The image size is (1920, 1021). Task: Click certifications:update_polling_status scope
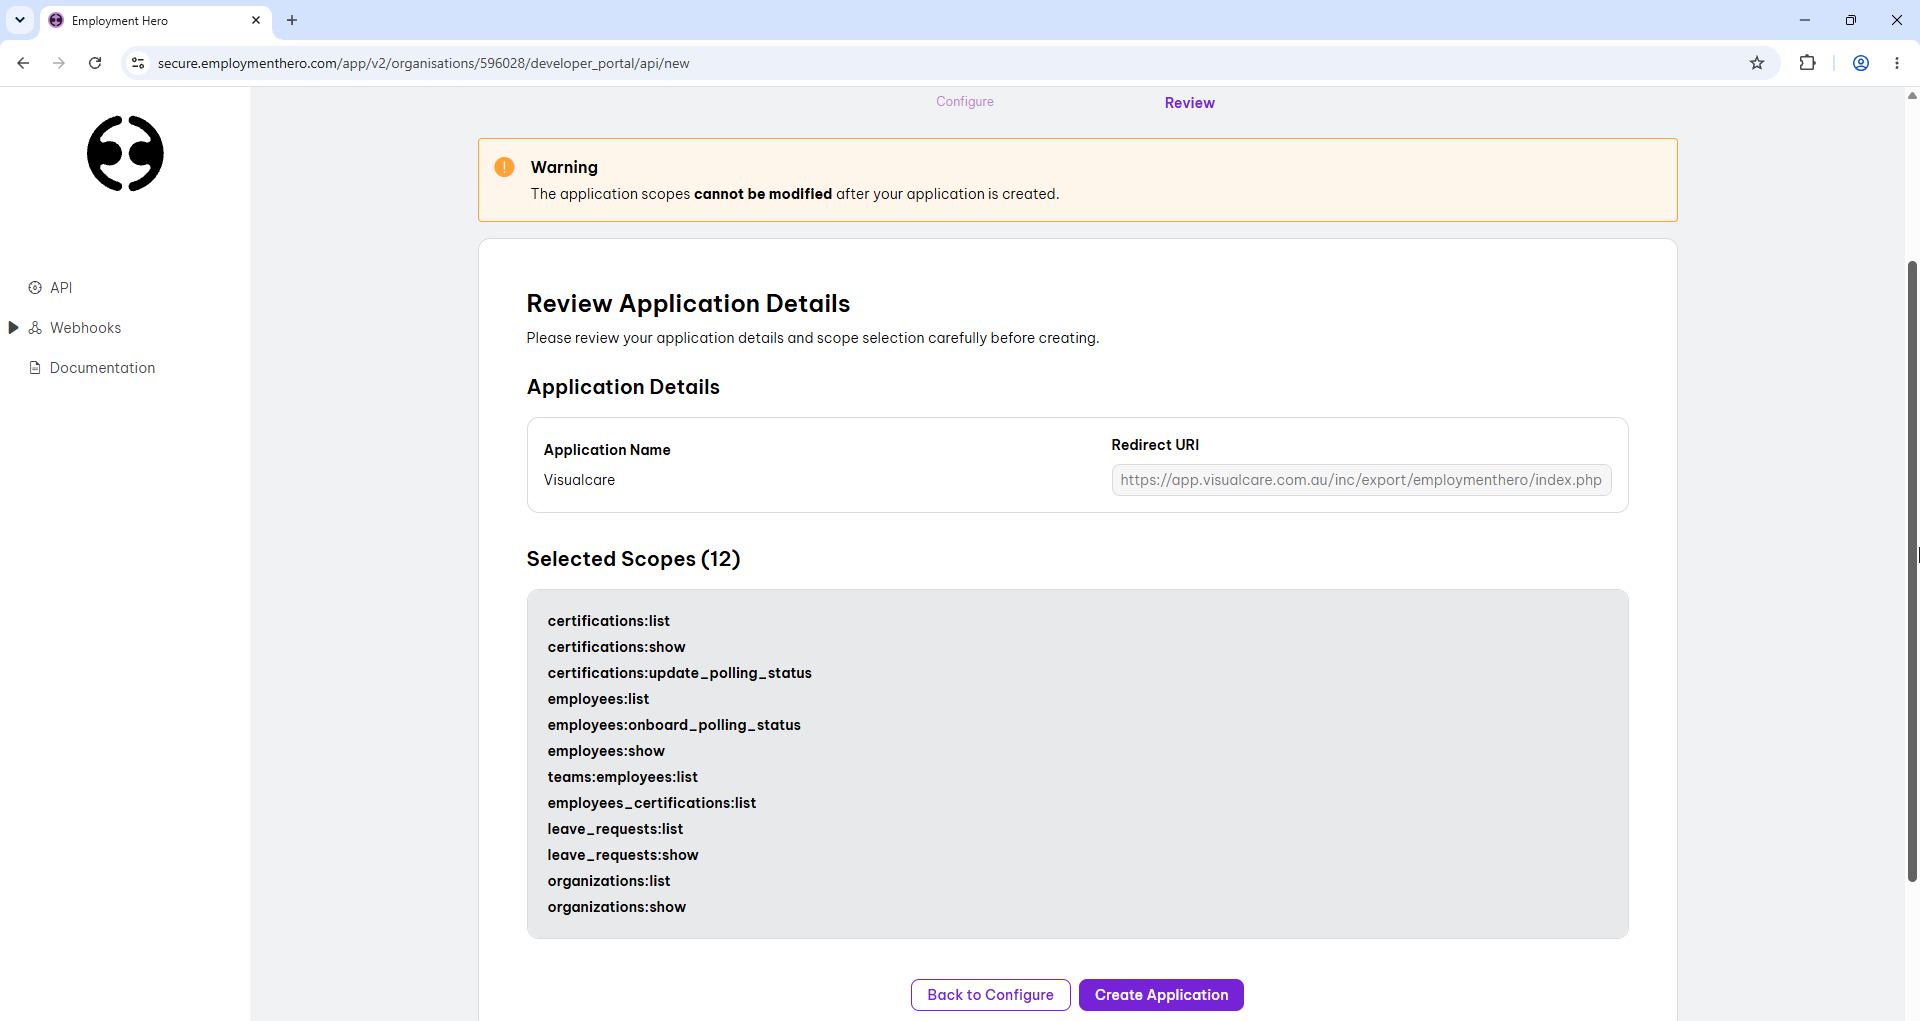click(679, 673)
